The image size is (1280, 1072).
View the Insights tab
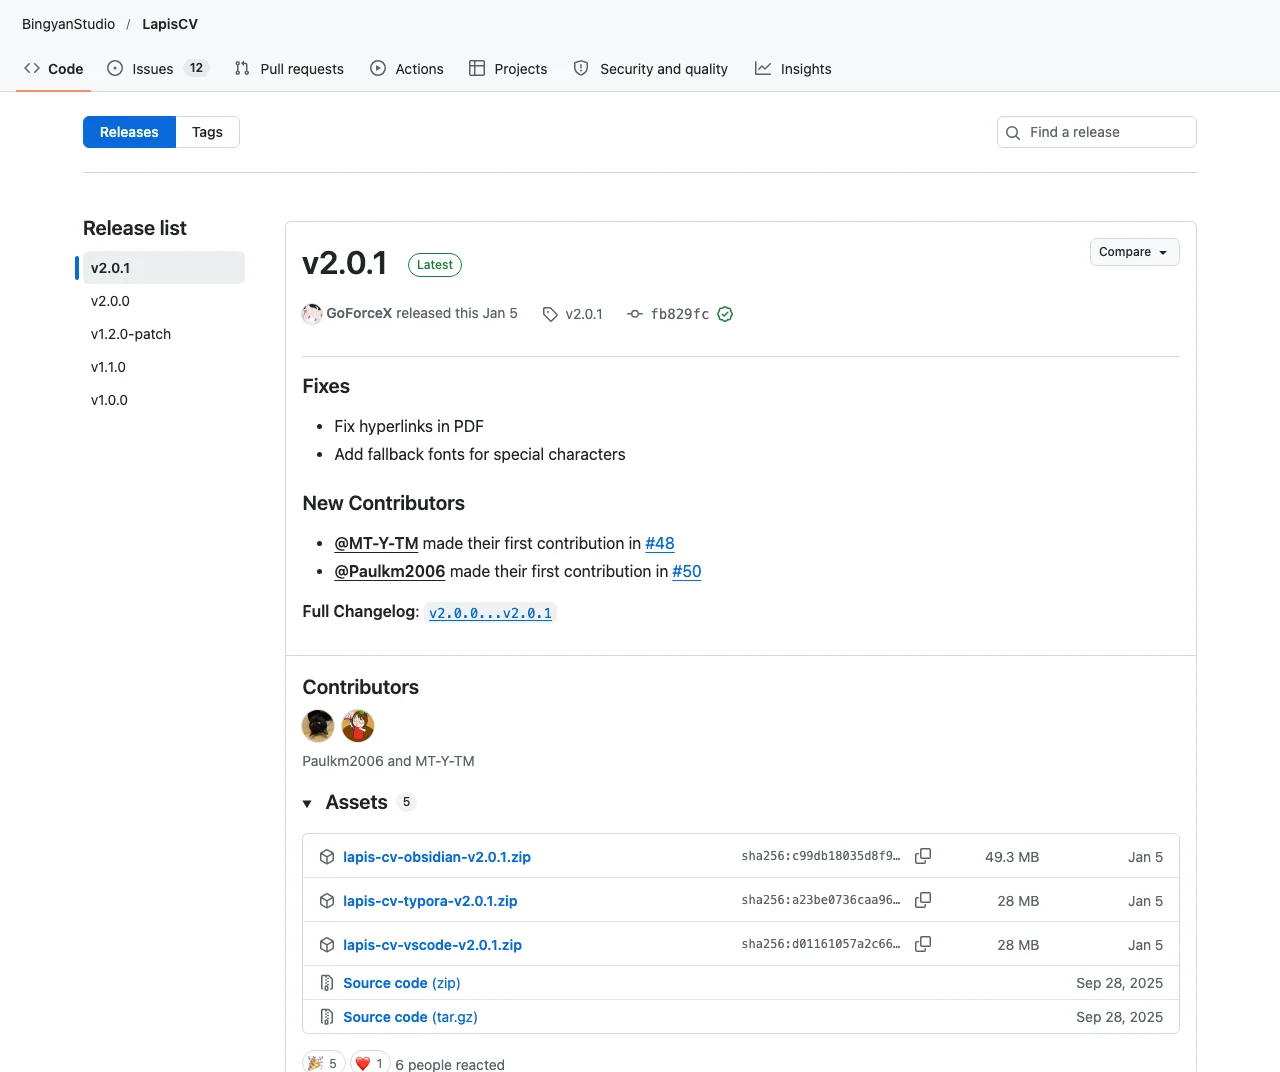tap(793, 69)
